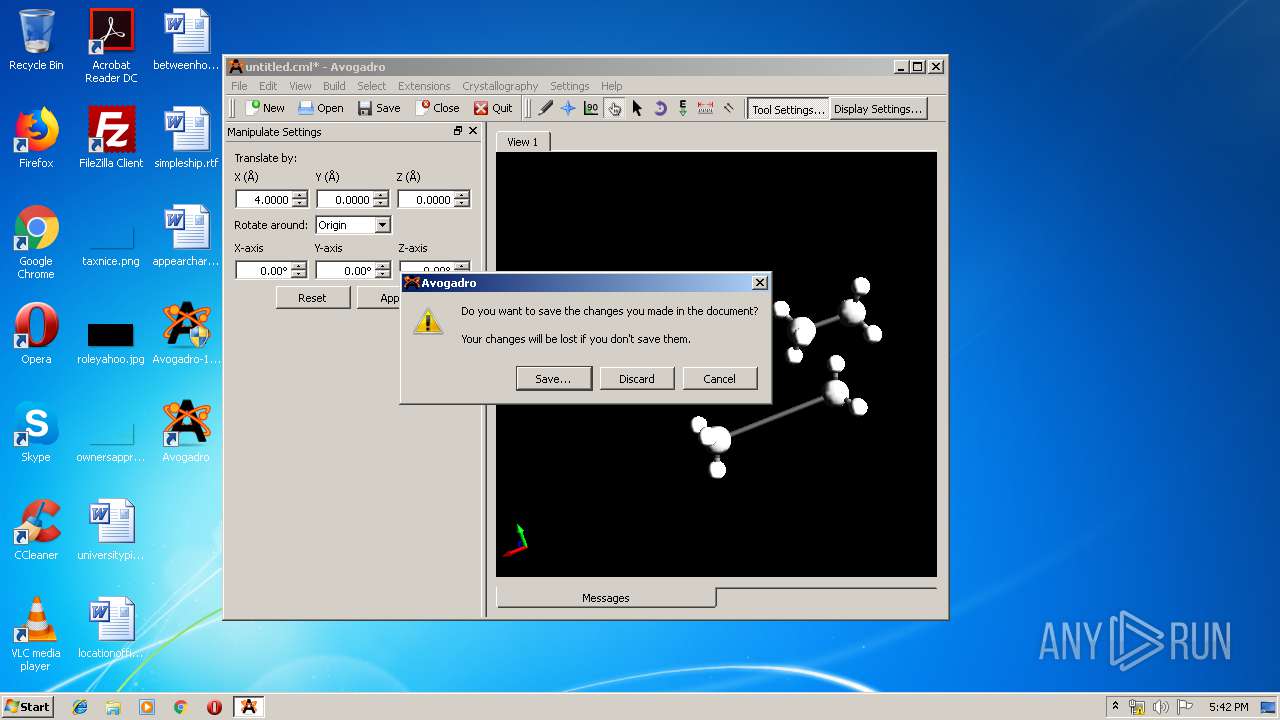Increase the Z translate value with stepper
Image resolution: width=1280 pixels, height=720 pixels.
pyautogui.click(x=461, y=195)
